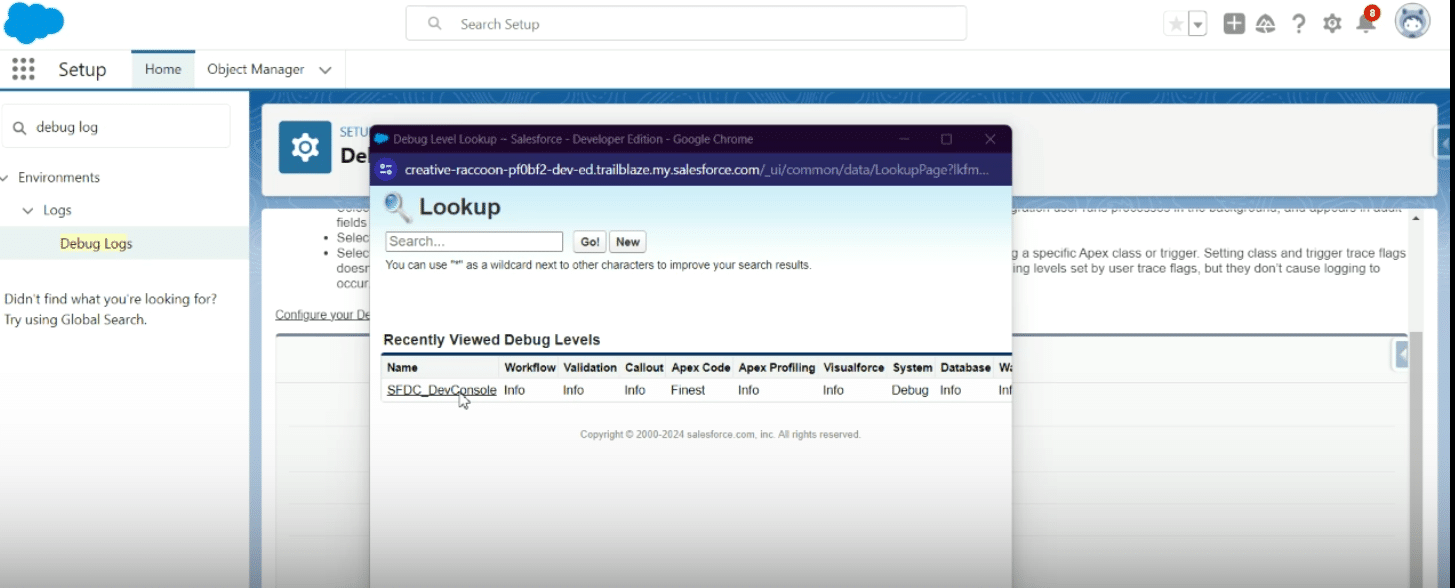This screenshot has width=1455, height=588.
Task: Click the 'Finest' value under Apex Code
Action: [688, 390]
